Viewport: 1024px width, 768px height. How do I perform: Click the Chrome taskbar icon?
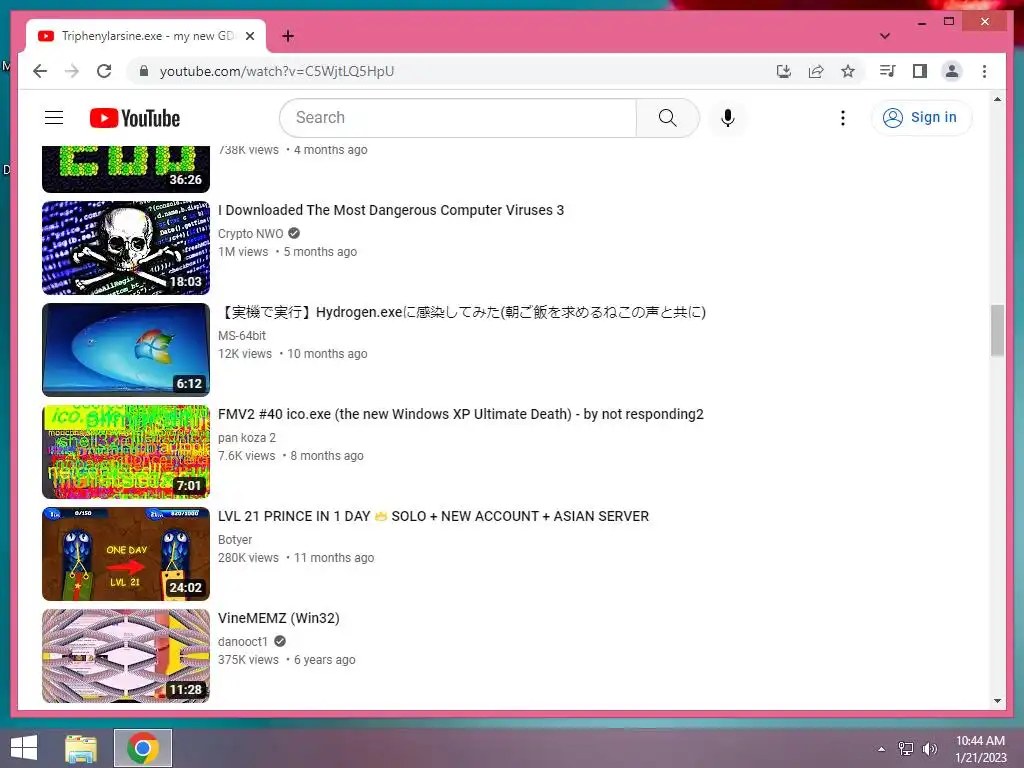tap(143, 748)
